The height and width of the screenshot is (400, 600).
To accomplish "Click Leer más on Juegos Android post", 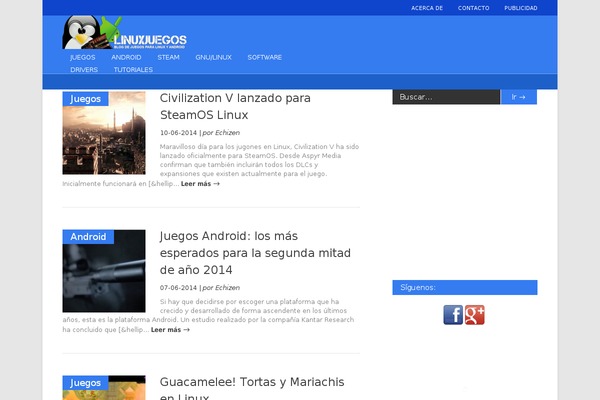I will click(170, 330).
